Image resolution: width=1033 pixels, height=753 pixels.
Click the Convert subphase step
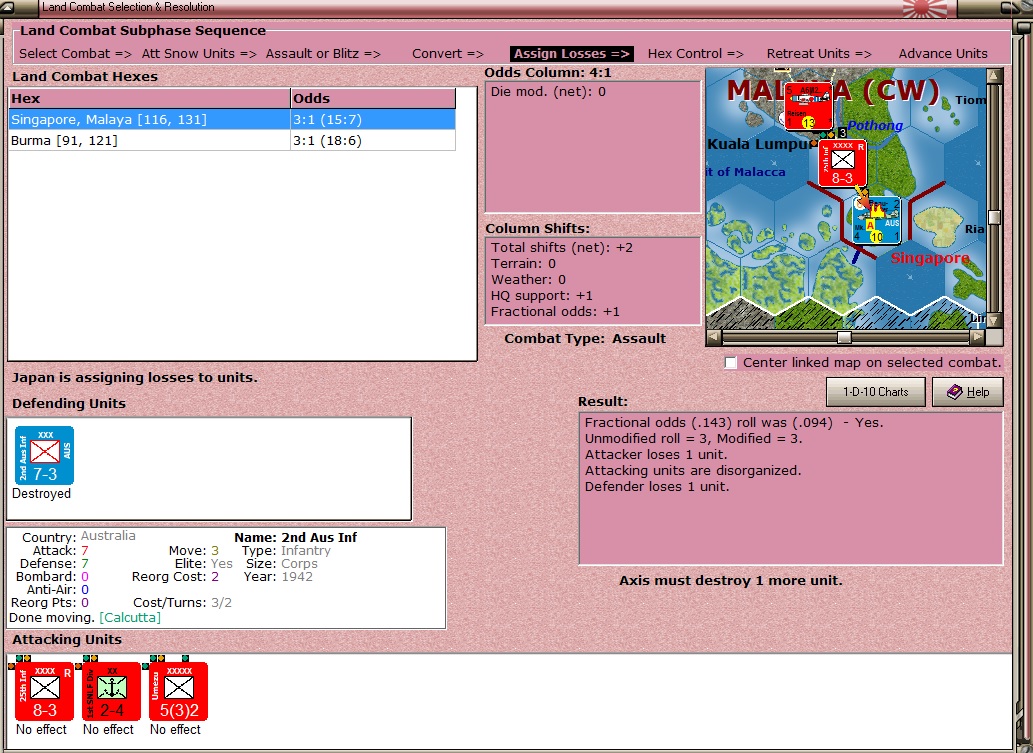click(448, 53)
